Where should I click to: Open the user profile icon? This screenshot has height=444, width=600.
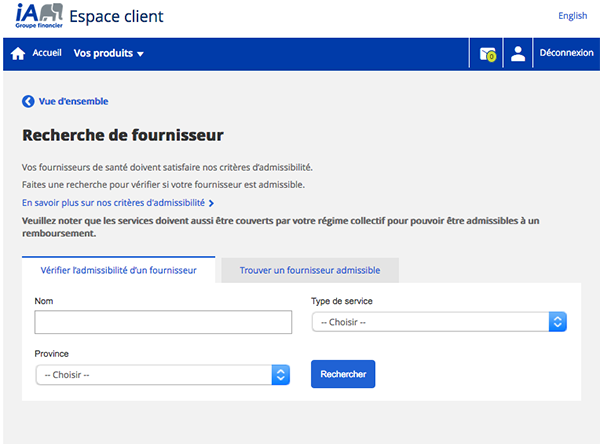(518, 54)
